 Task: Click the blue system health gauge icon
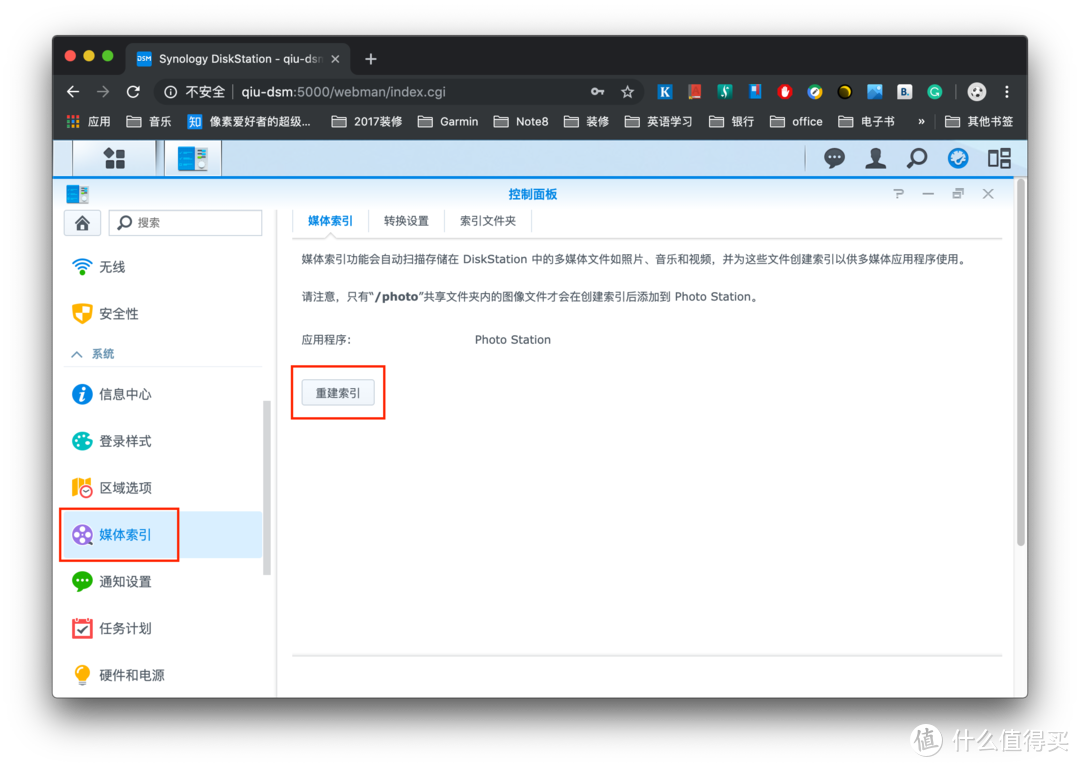pyautogui.click(x=957, y=158)
